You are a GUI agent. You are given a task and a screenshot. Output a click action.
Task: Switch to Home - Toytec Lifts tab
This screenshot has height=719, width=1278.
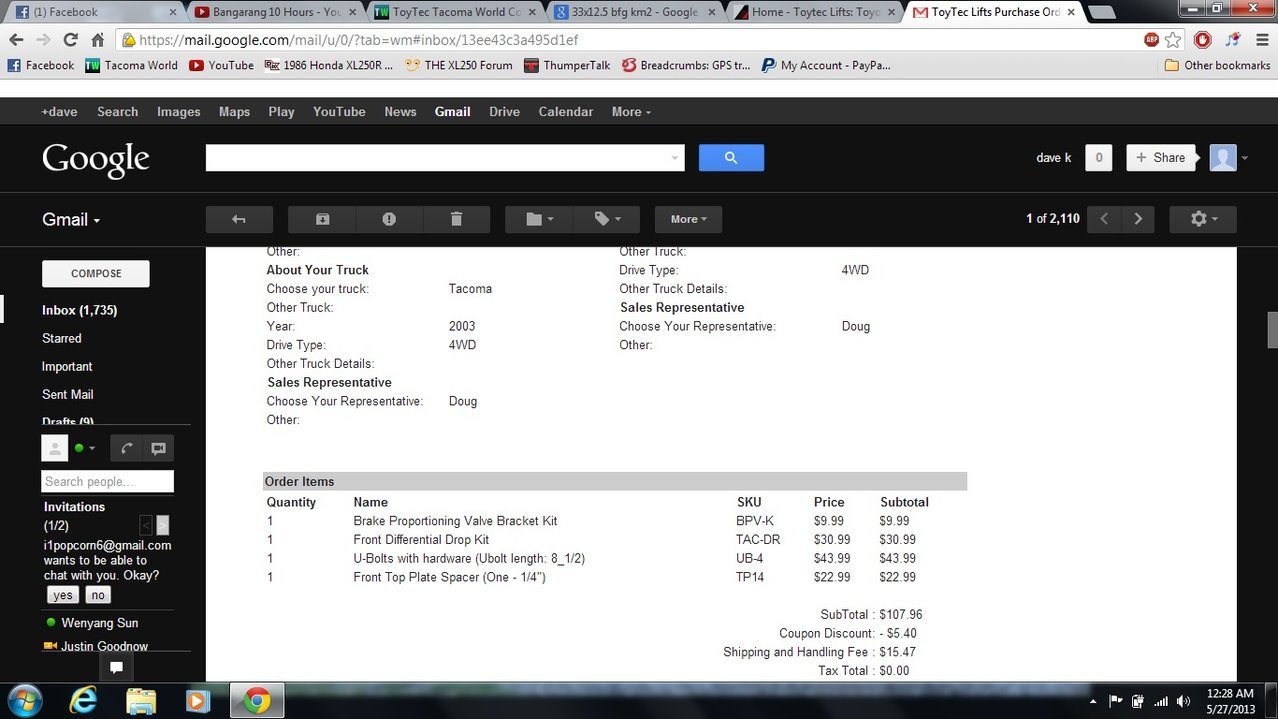[815, 12]
